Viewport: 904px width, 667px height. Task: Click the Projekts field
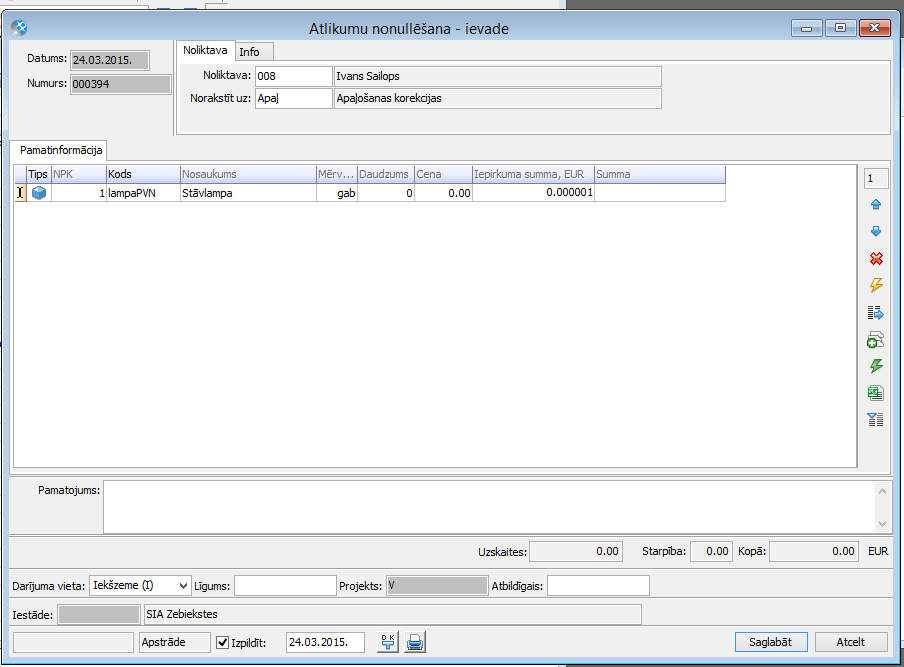pos(437,586)
